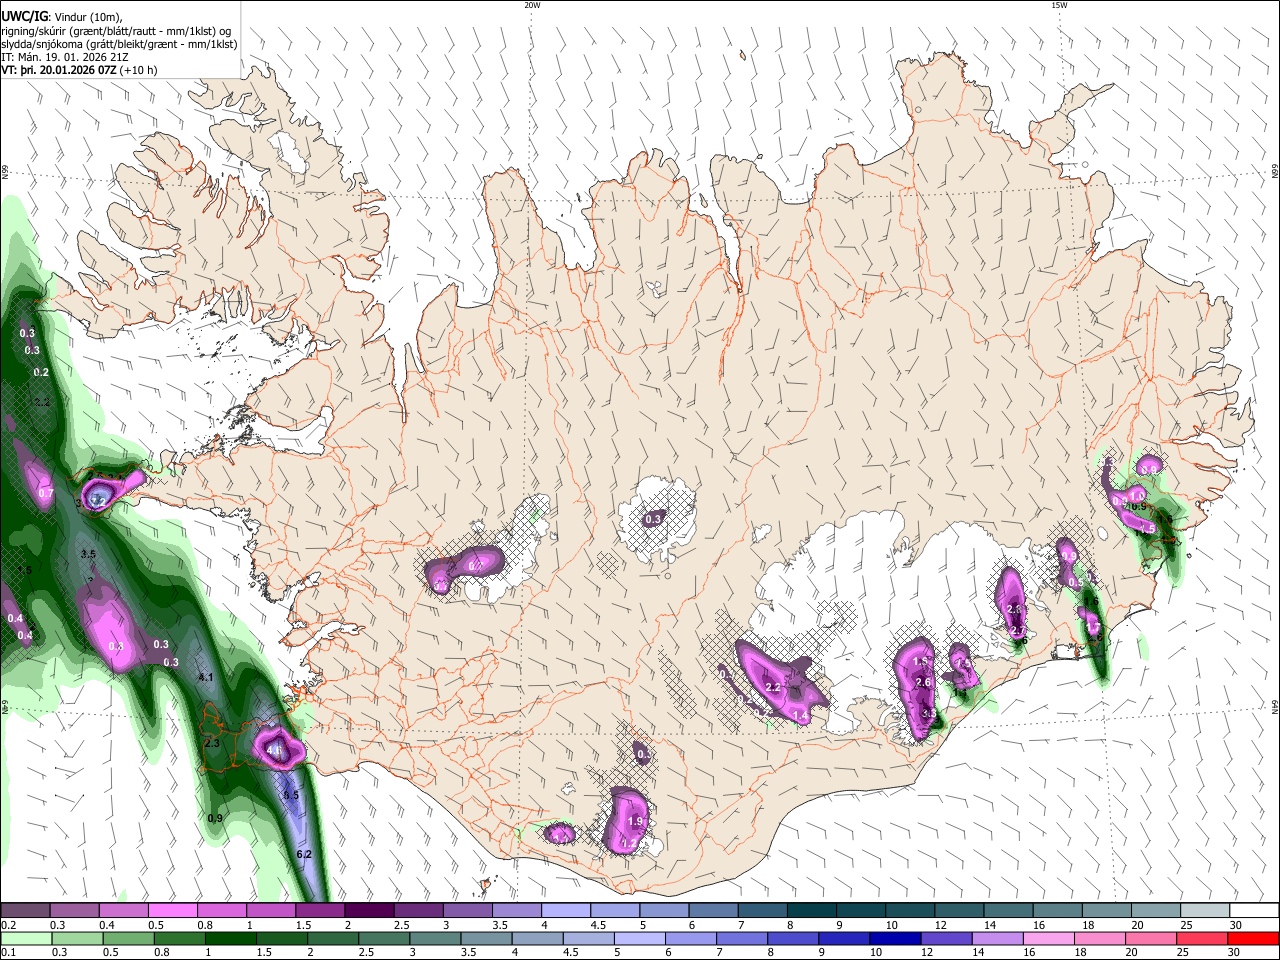Select the '25' label in top legend row
1280x960 pixels.
coord(1185,925)
